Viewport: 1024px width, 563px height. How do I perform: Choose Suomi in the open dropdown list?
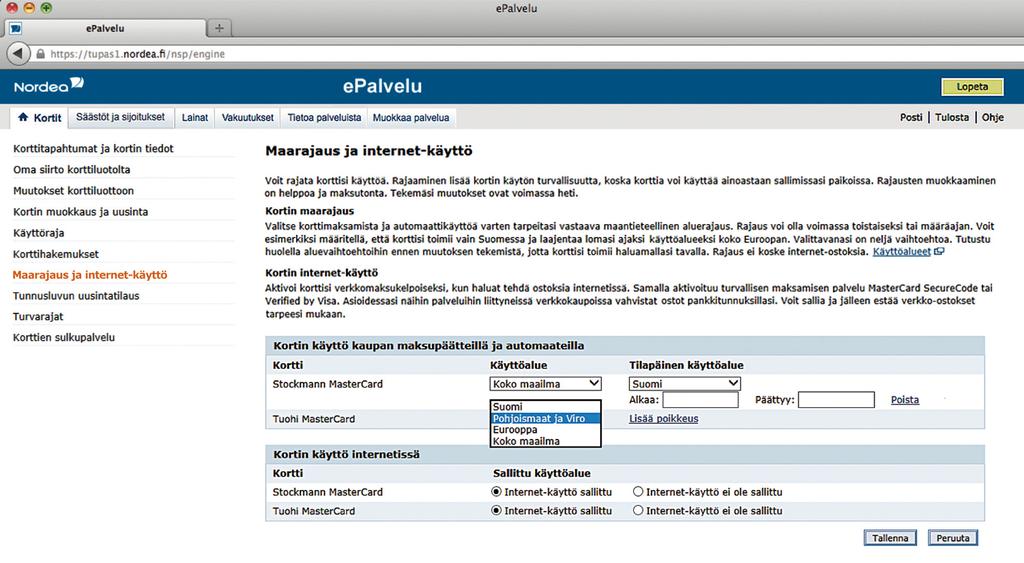tap(545, 406)
